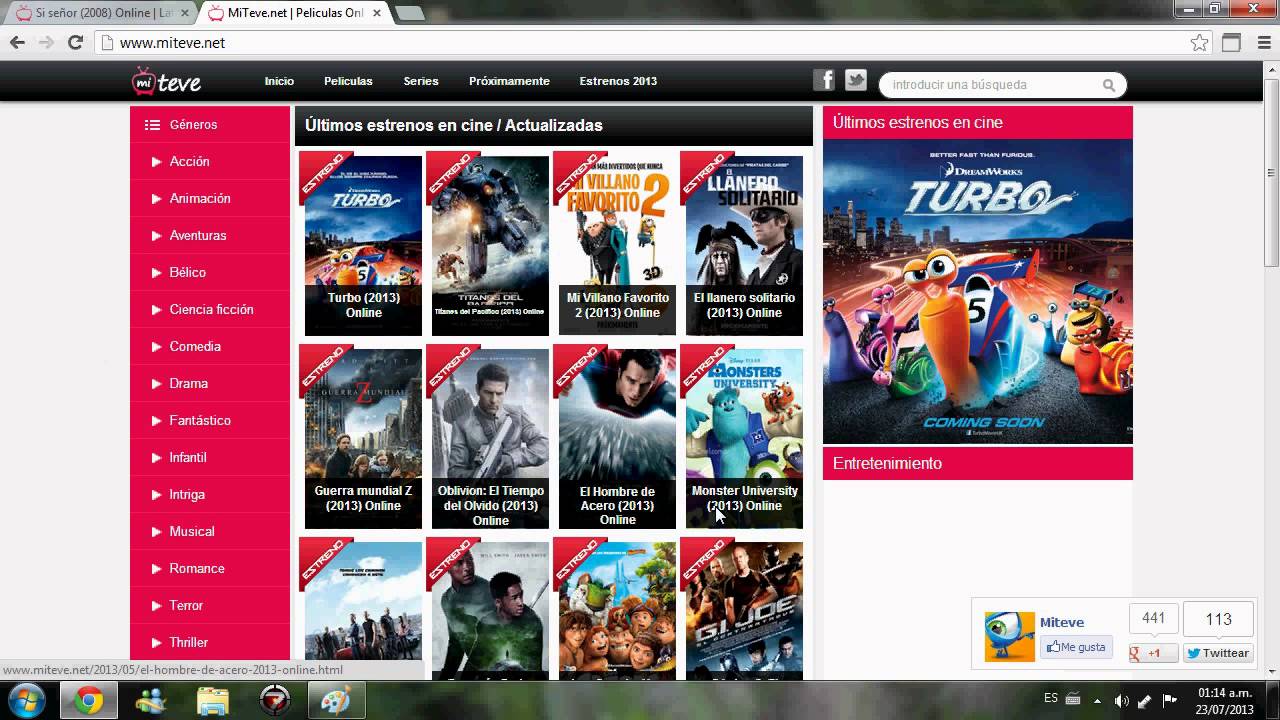1280x720 pixels.
Task: Open Chrome from the taskbar
Action: (88, 700)
